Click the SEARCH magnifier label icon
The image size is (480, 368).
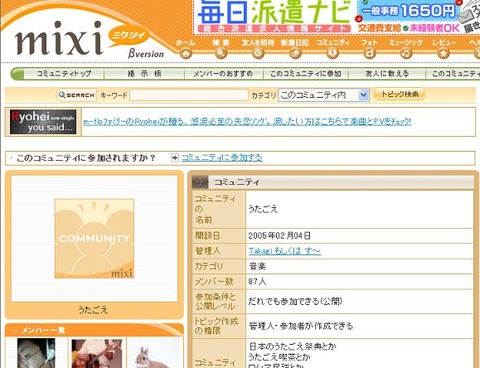click(76, 95)
